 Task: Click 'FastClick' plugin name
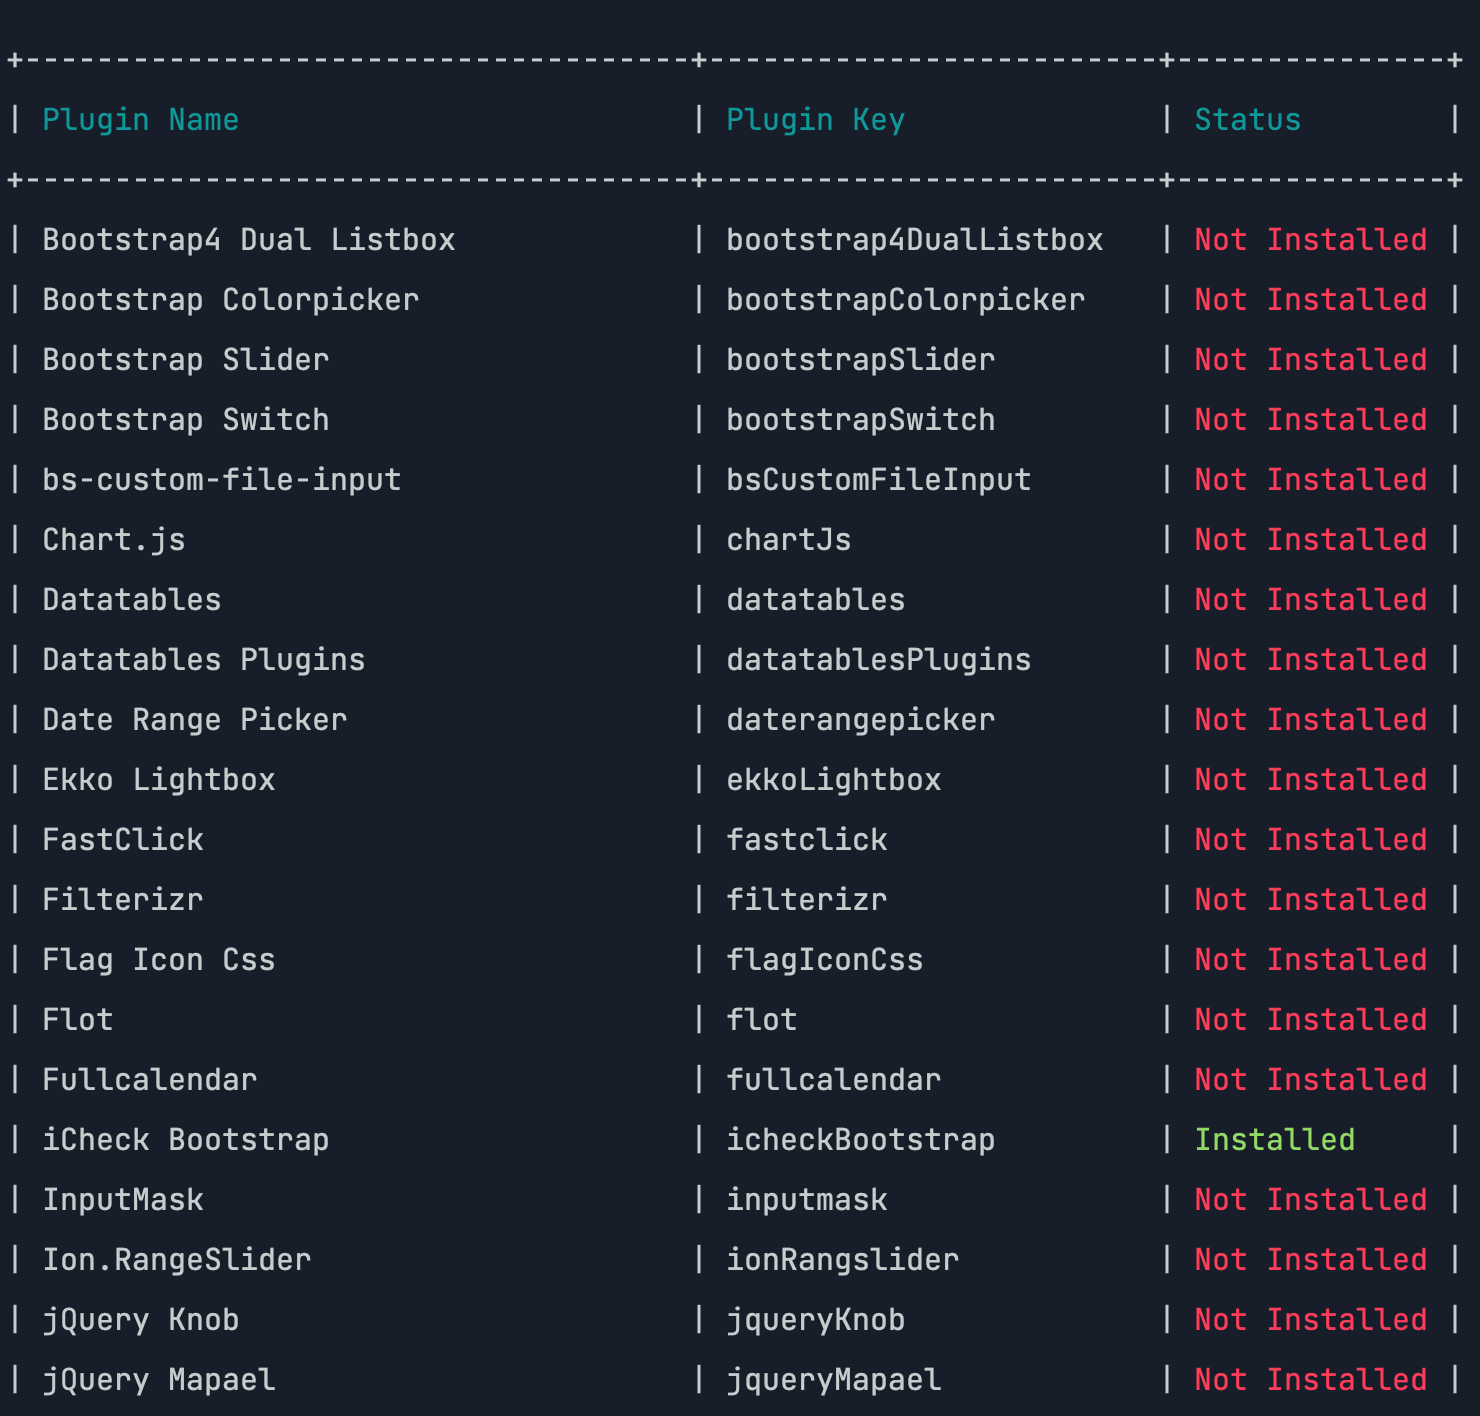[123, 840]
